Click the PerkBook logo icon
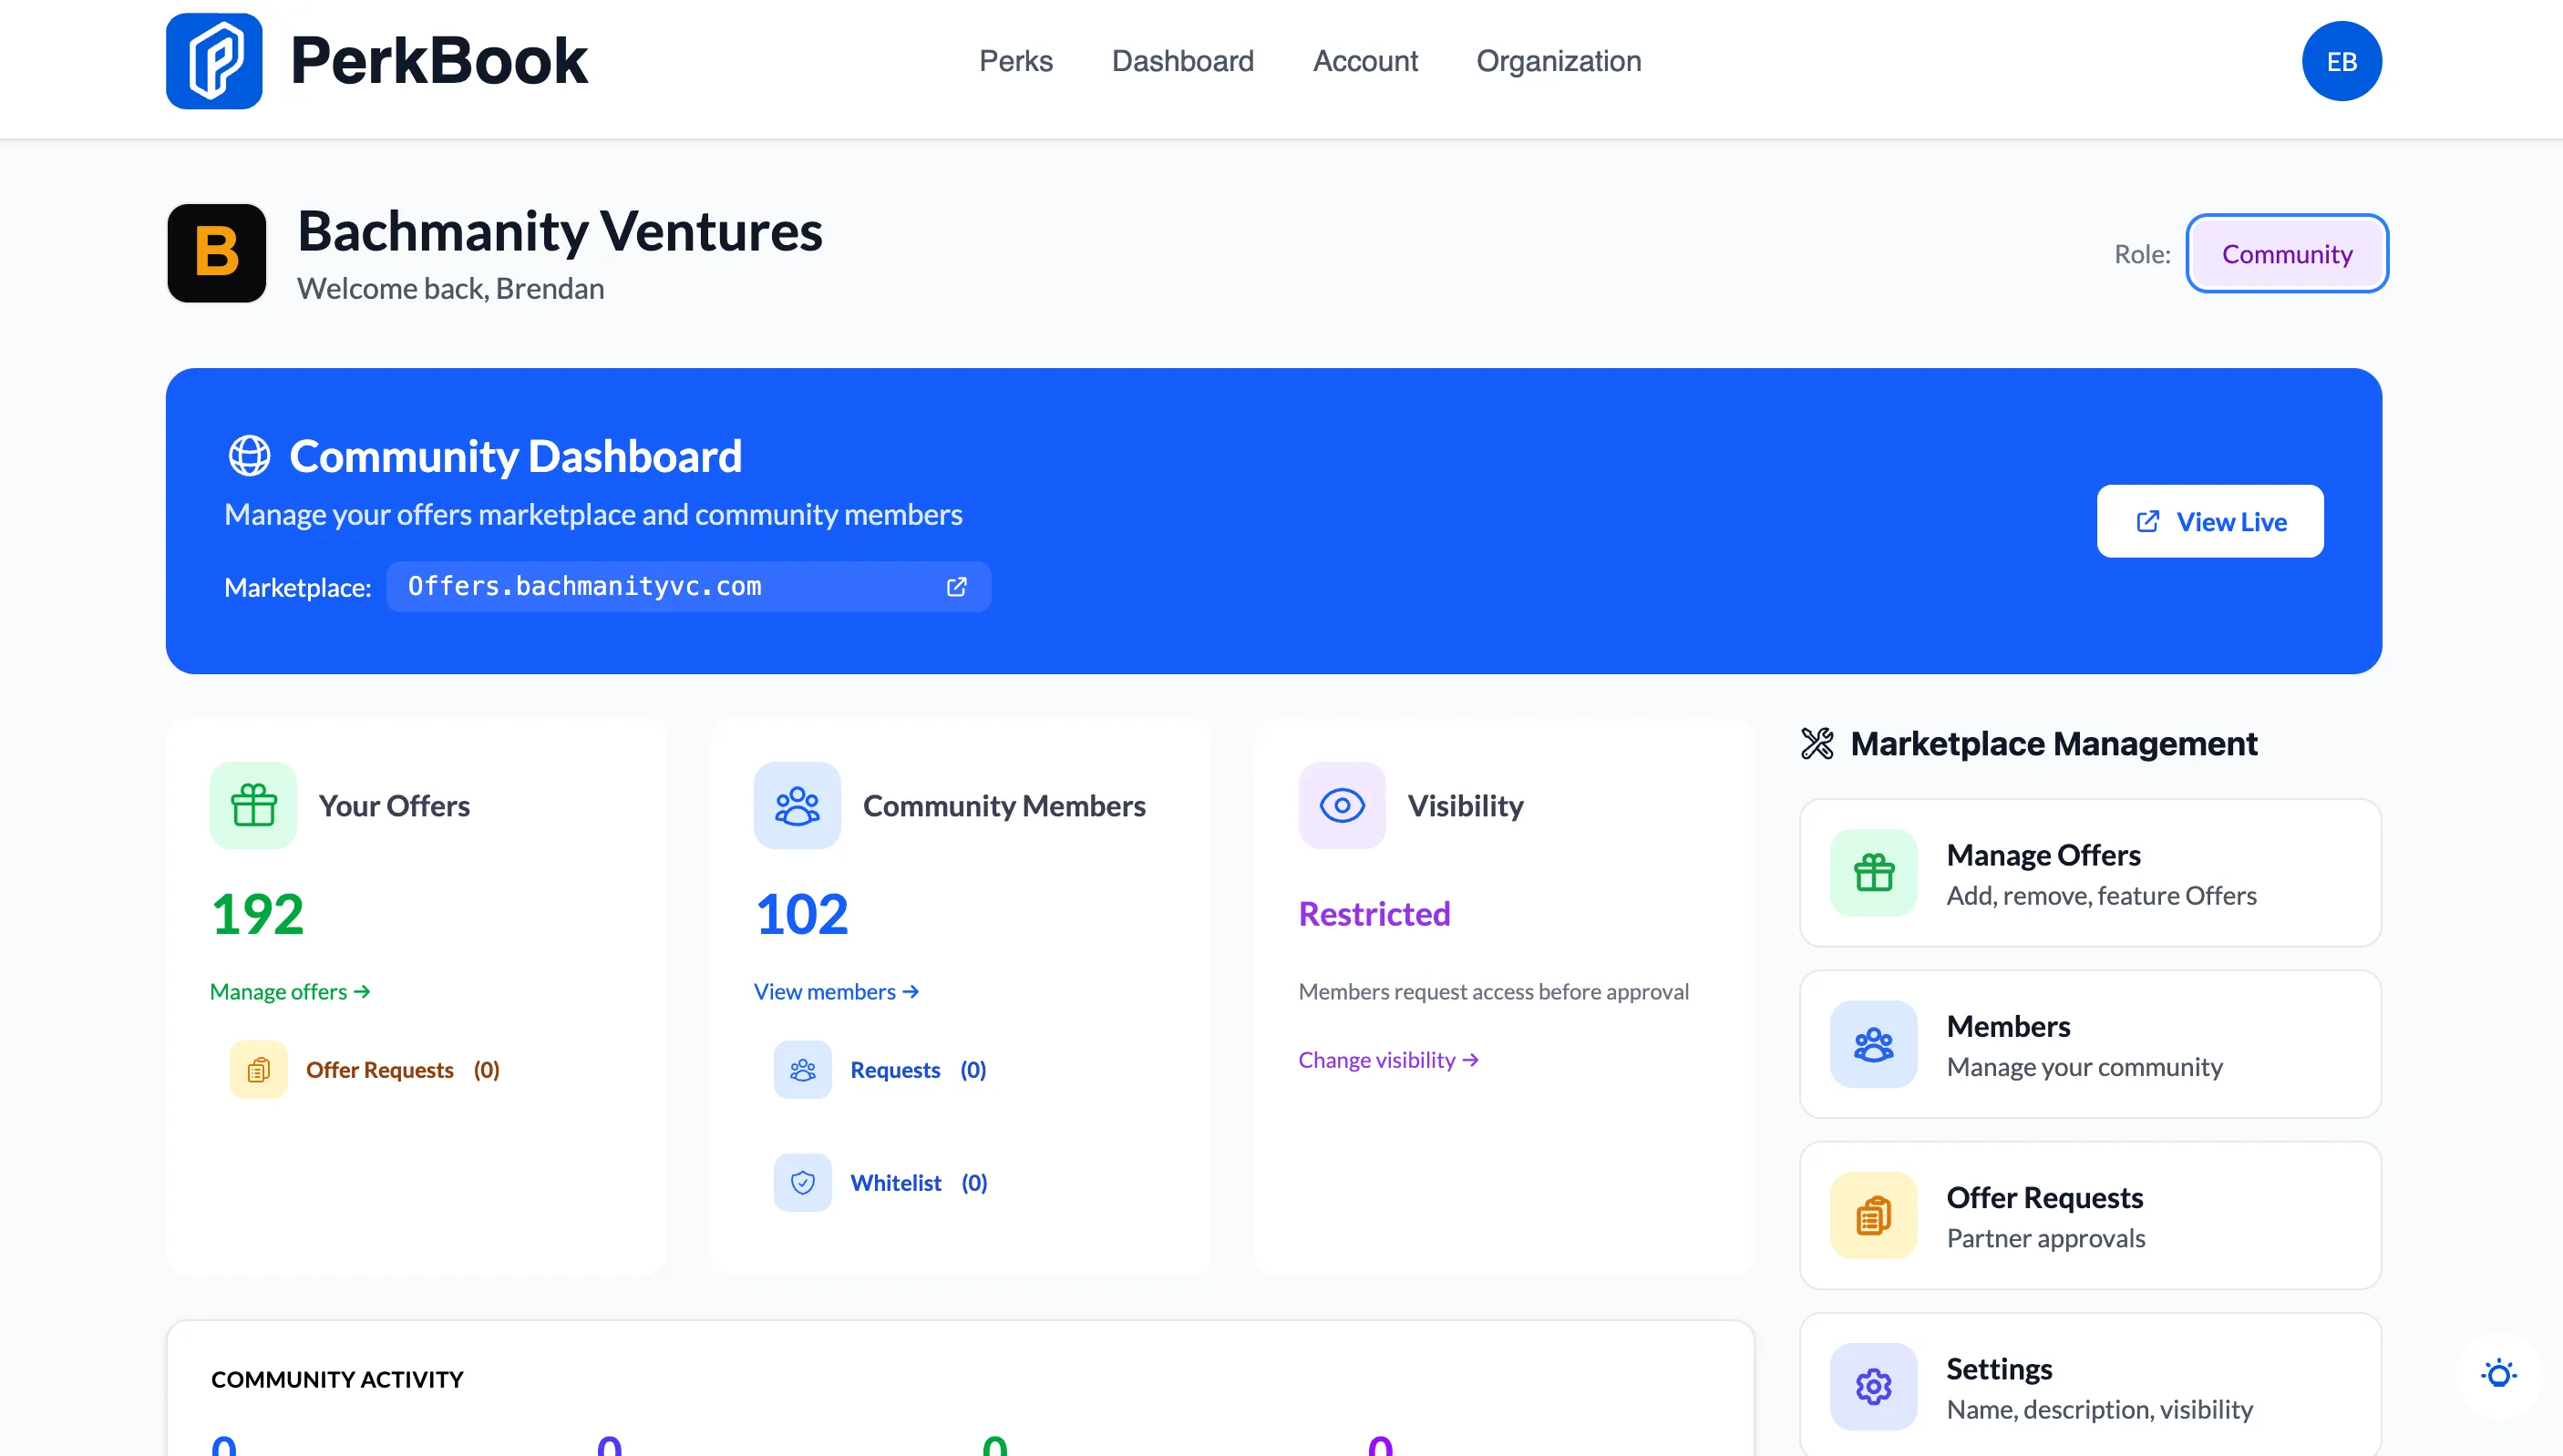Image resolution: width=2563 pixels, height=1456 pixels. point(214,61)
